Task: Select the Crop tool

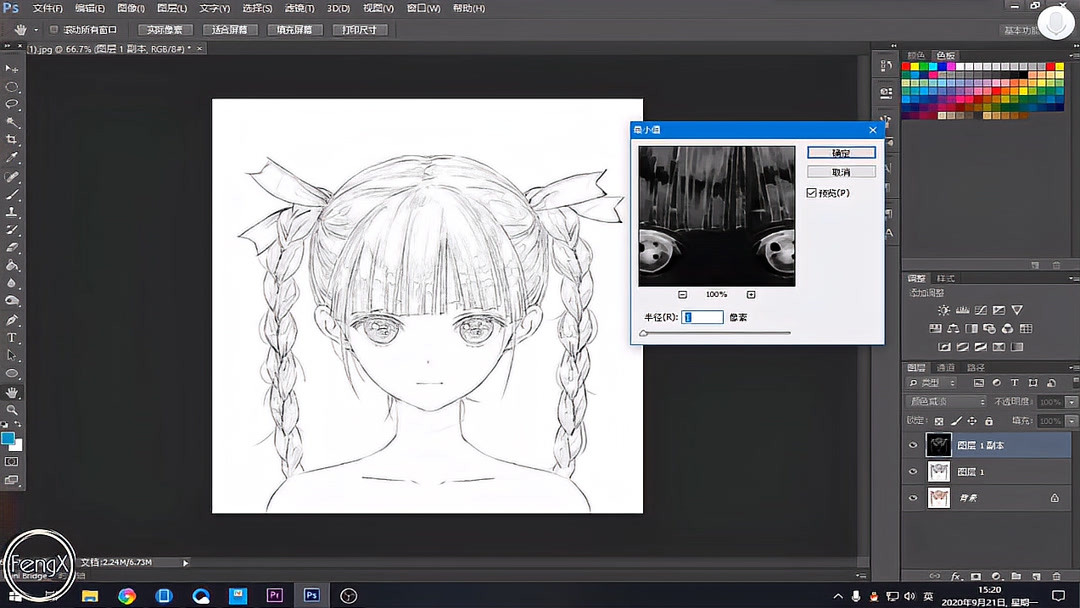Action: pyautogui.click(x=13, y=138)
